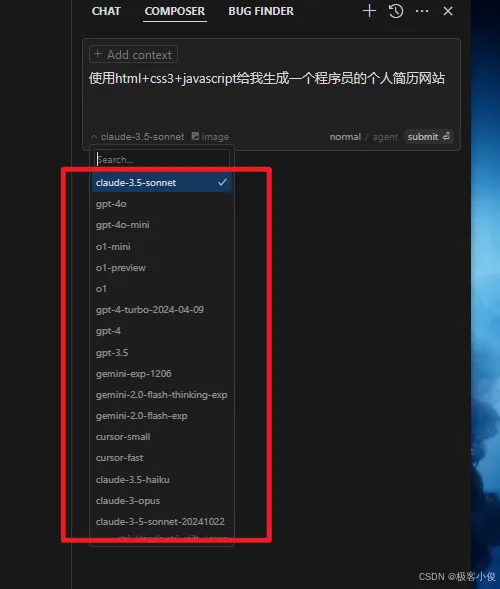500x589 pixels.
Task: Click the image attachment icon
Action: (195, 136)
